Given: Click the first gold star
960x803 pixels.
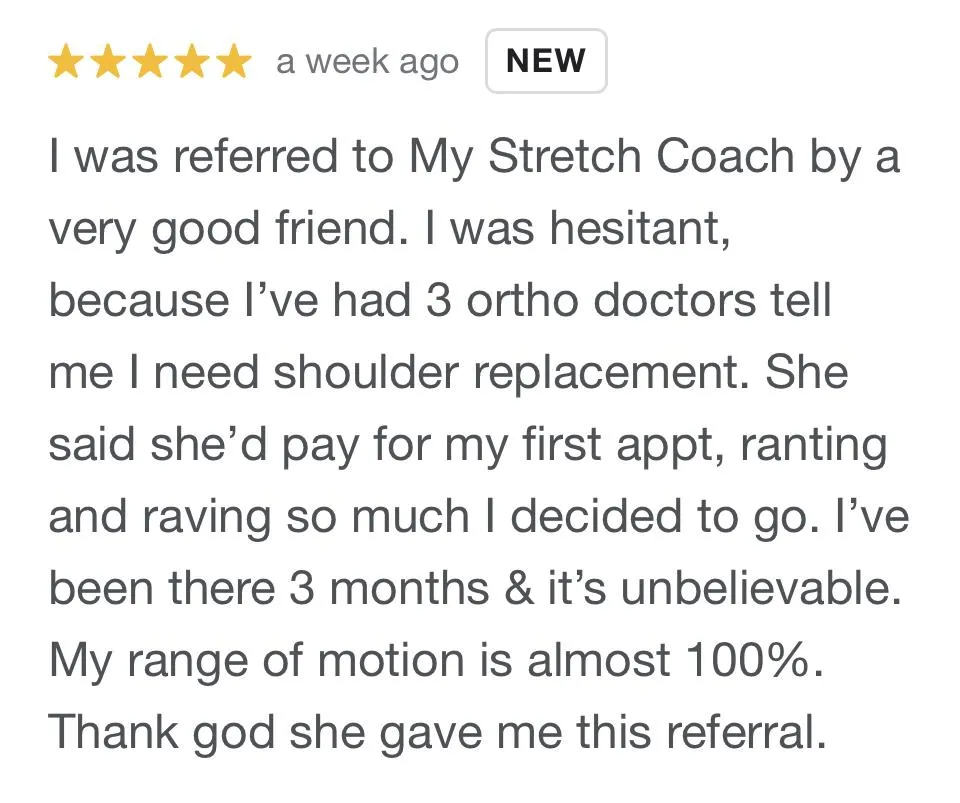Looking at the screenshot, I should (67, 62).
